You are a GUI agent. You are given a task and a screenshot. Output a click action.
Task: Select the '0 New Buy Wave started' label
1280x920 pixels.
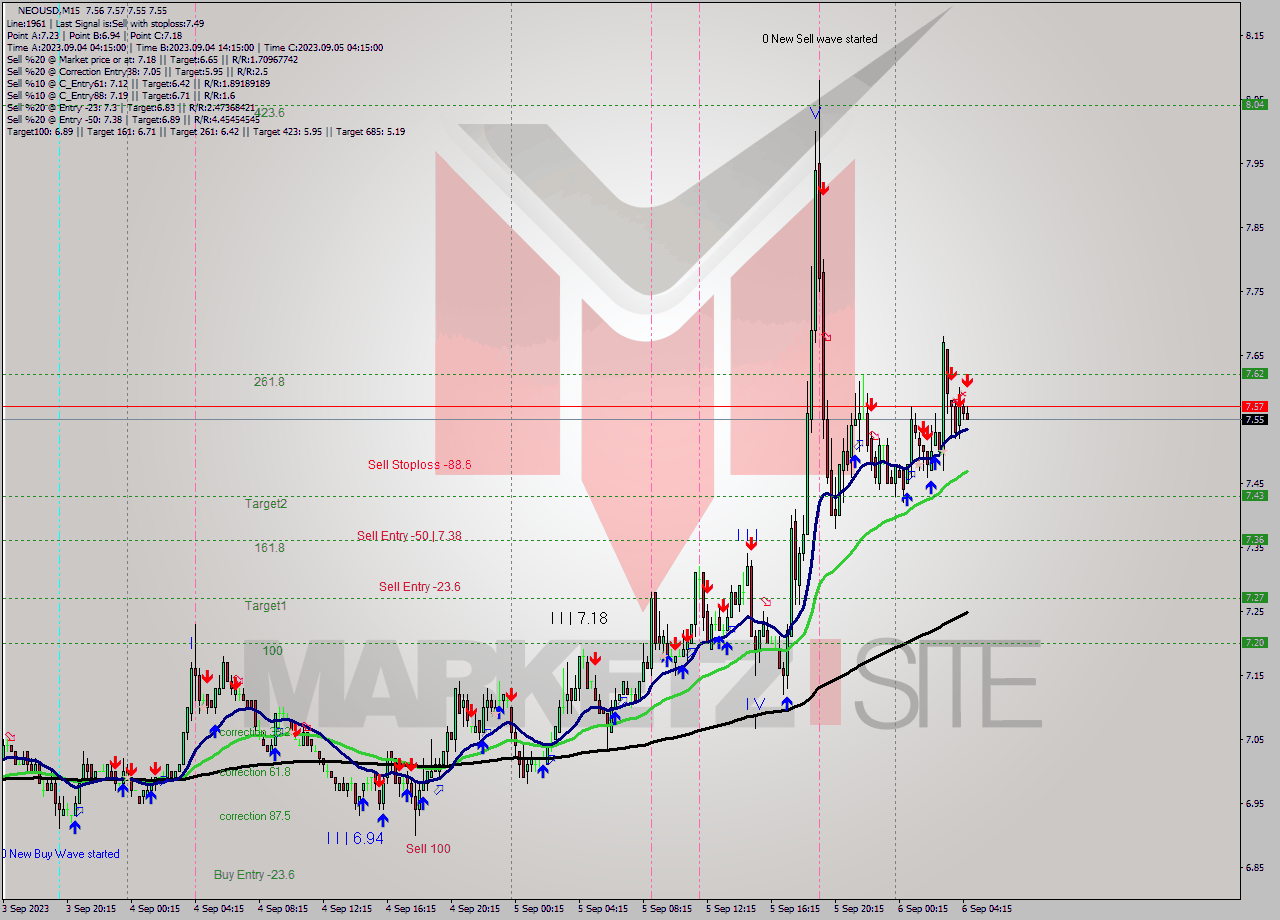pyautogui.click(x=61, y=854)
